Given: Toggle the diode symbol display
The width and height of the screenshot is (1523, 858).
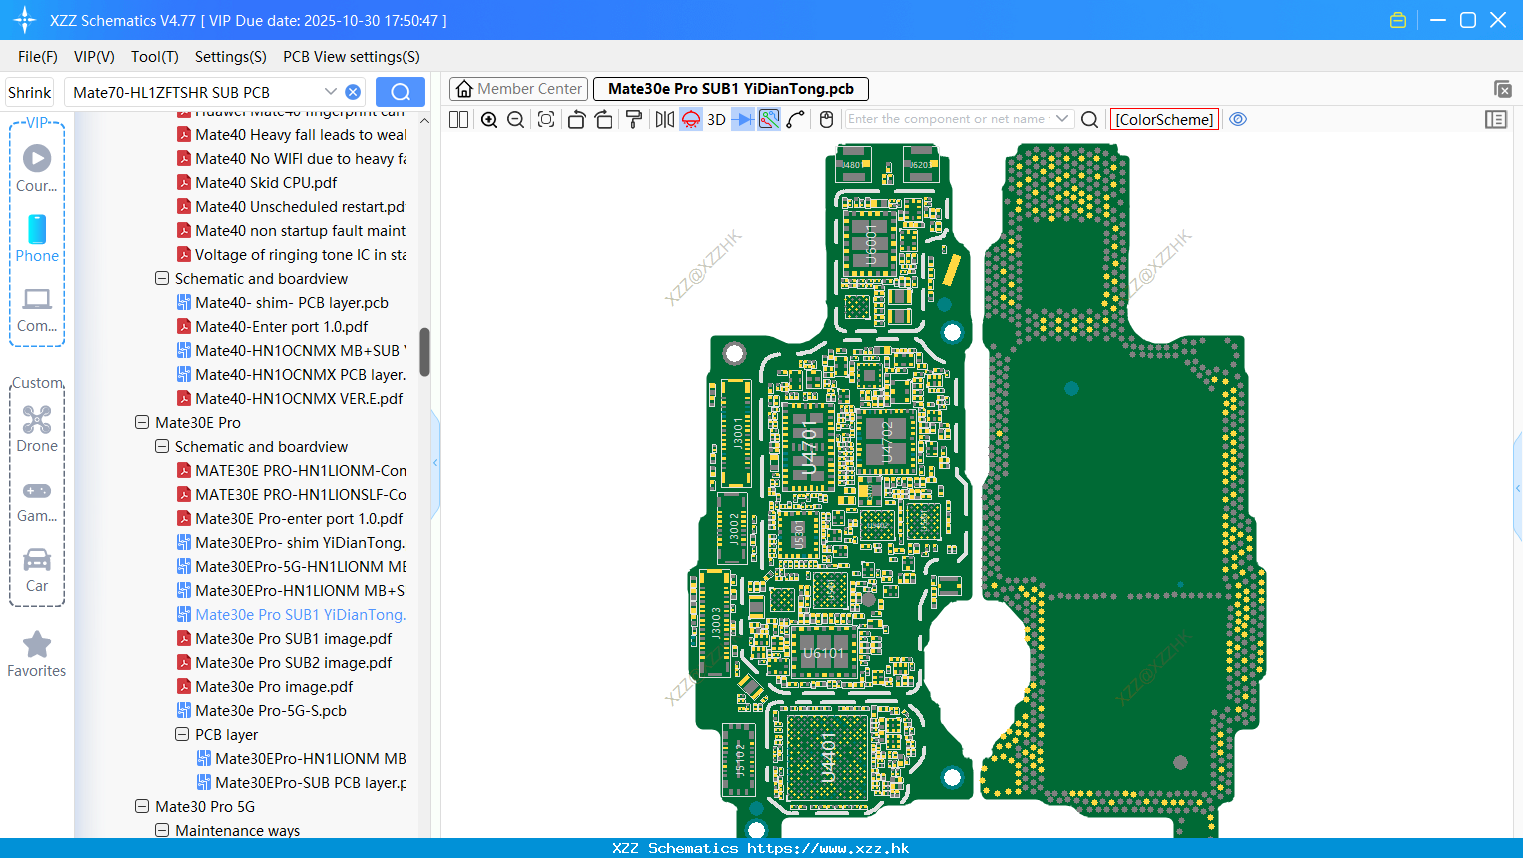Looking at the screenshot, I should [743, 119].
